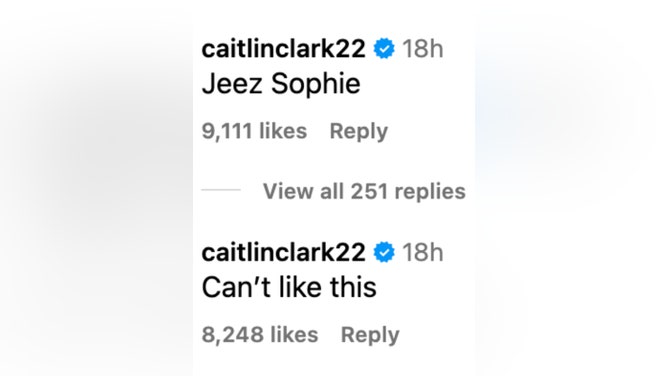Viewport: 668px width, 376px height.
Task: Click the word 'replies' in View all link
Action: [430, 192]
